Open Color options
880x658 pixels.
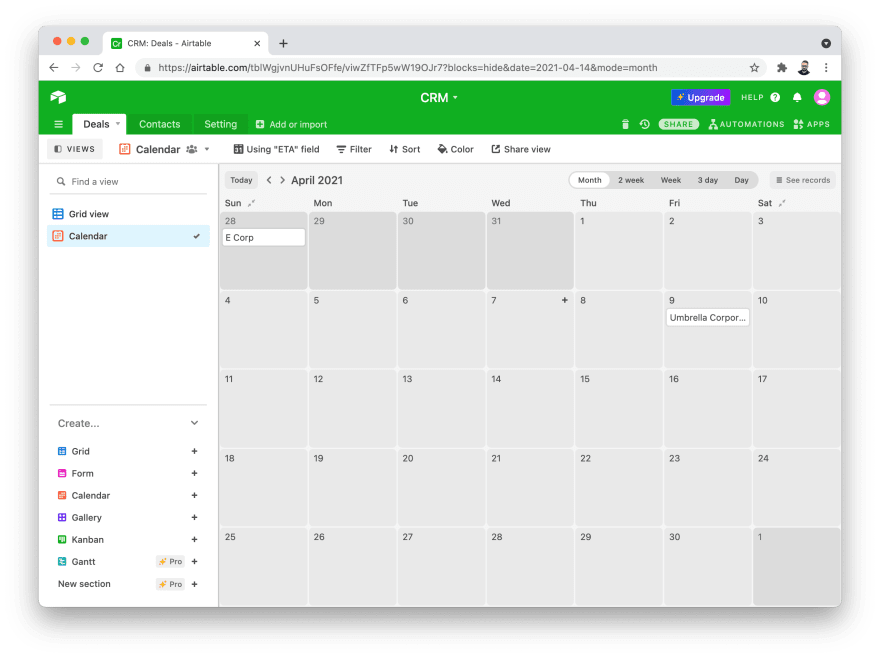455,149
